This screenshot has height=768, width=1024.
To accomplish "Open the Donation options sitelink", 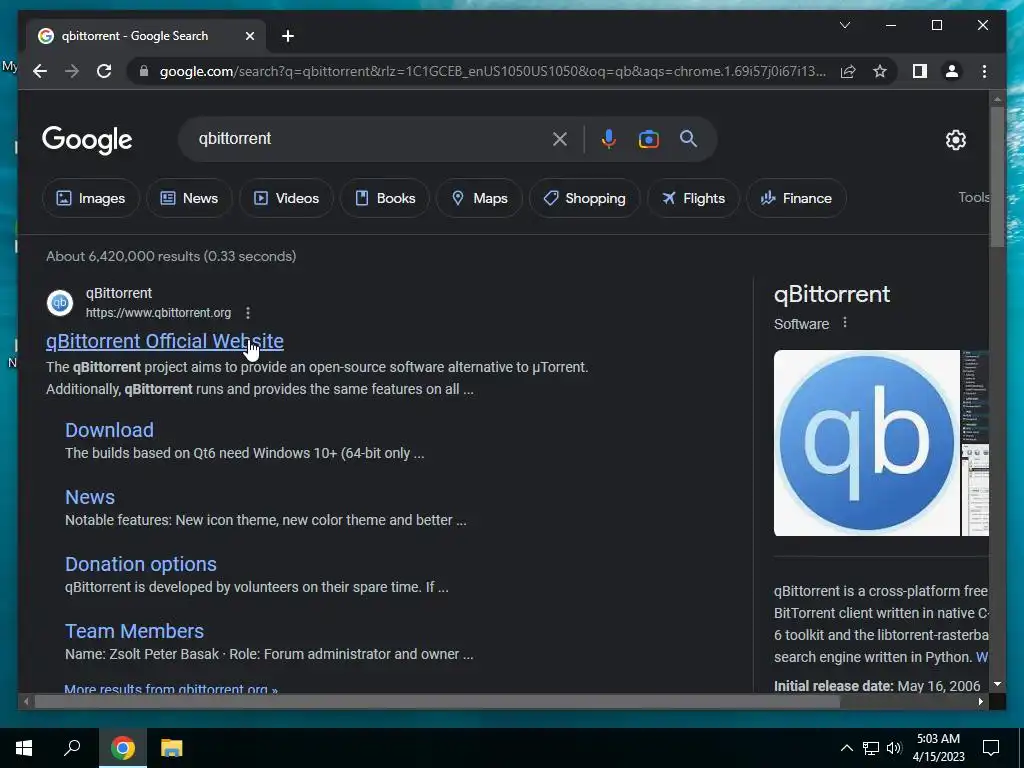I will pyautogui.click(x=140, y=564).
